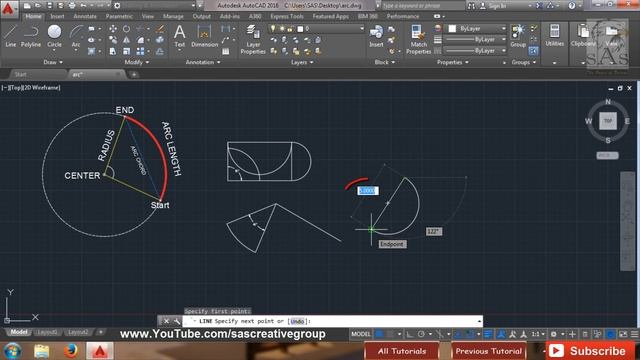This screenshot has width=640, height=360.
Task: Click the Stretch tool in Modify panel
Action: coord(113,51)
